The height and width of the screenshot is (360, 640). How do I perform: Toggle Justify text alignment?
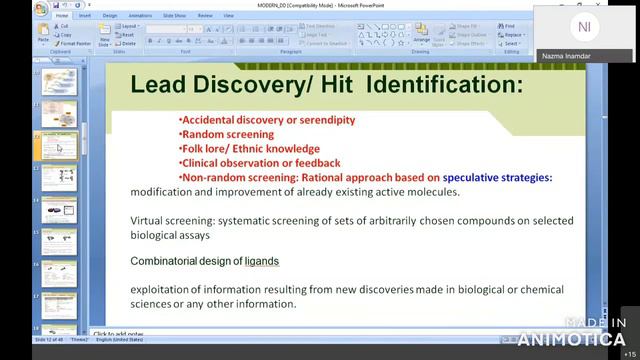270,41
